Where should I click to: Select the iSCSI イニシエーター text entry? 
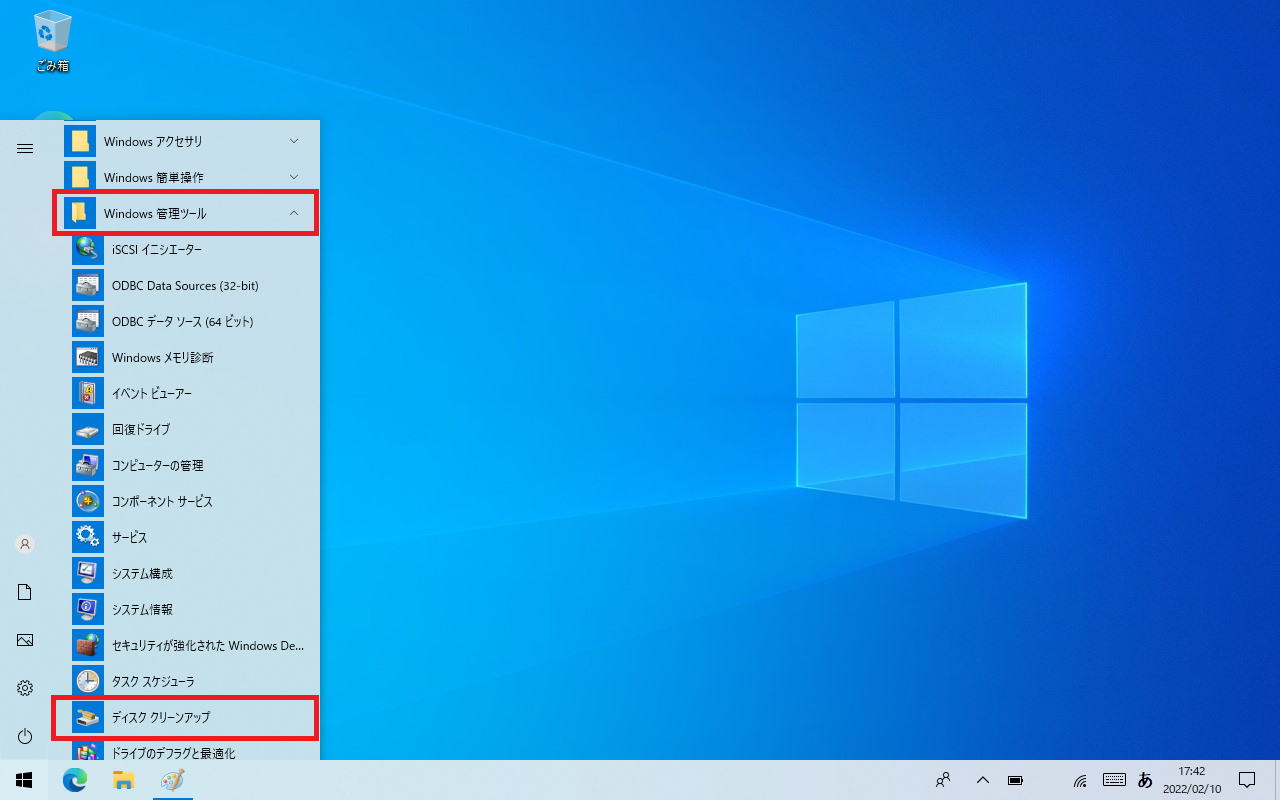coord(157,249)
